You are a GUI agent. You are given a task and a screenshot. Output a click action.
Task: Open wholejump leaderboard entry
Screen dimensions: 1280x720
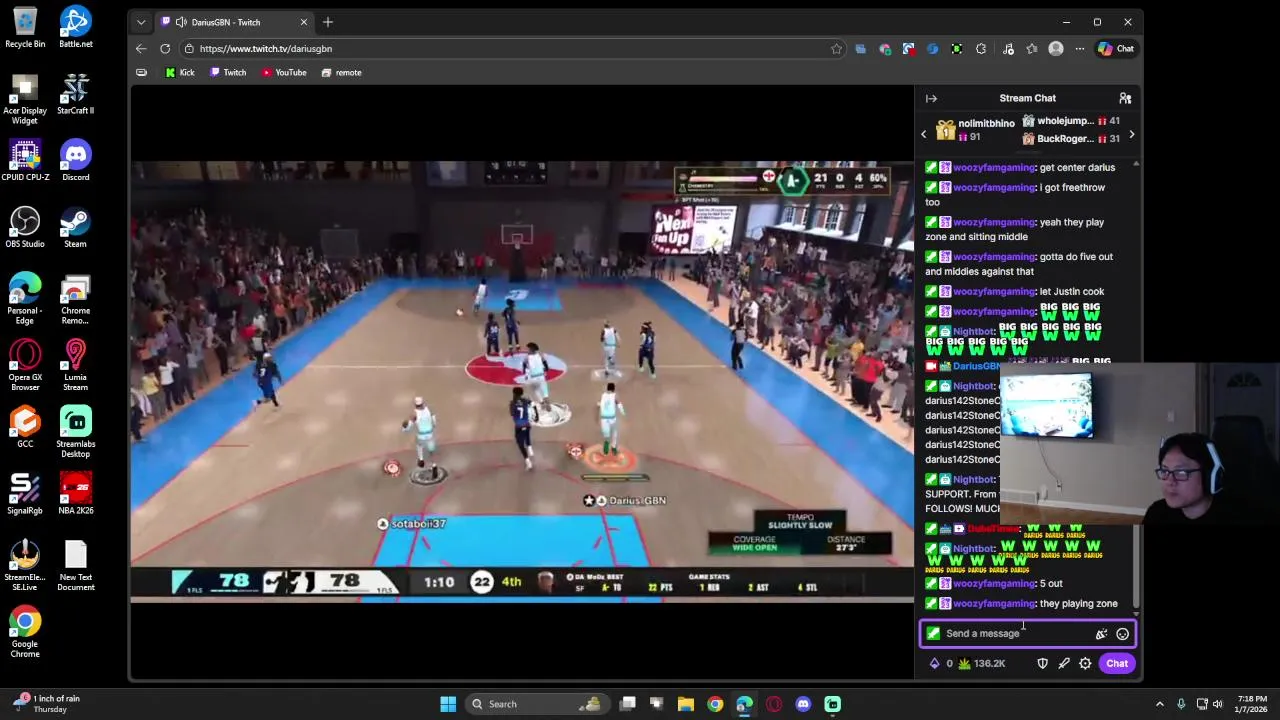1071,121
